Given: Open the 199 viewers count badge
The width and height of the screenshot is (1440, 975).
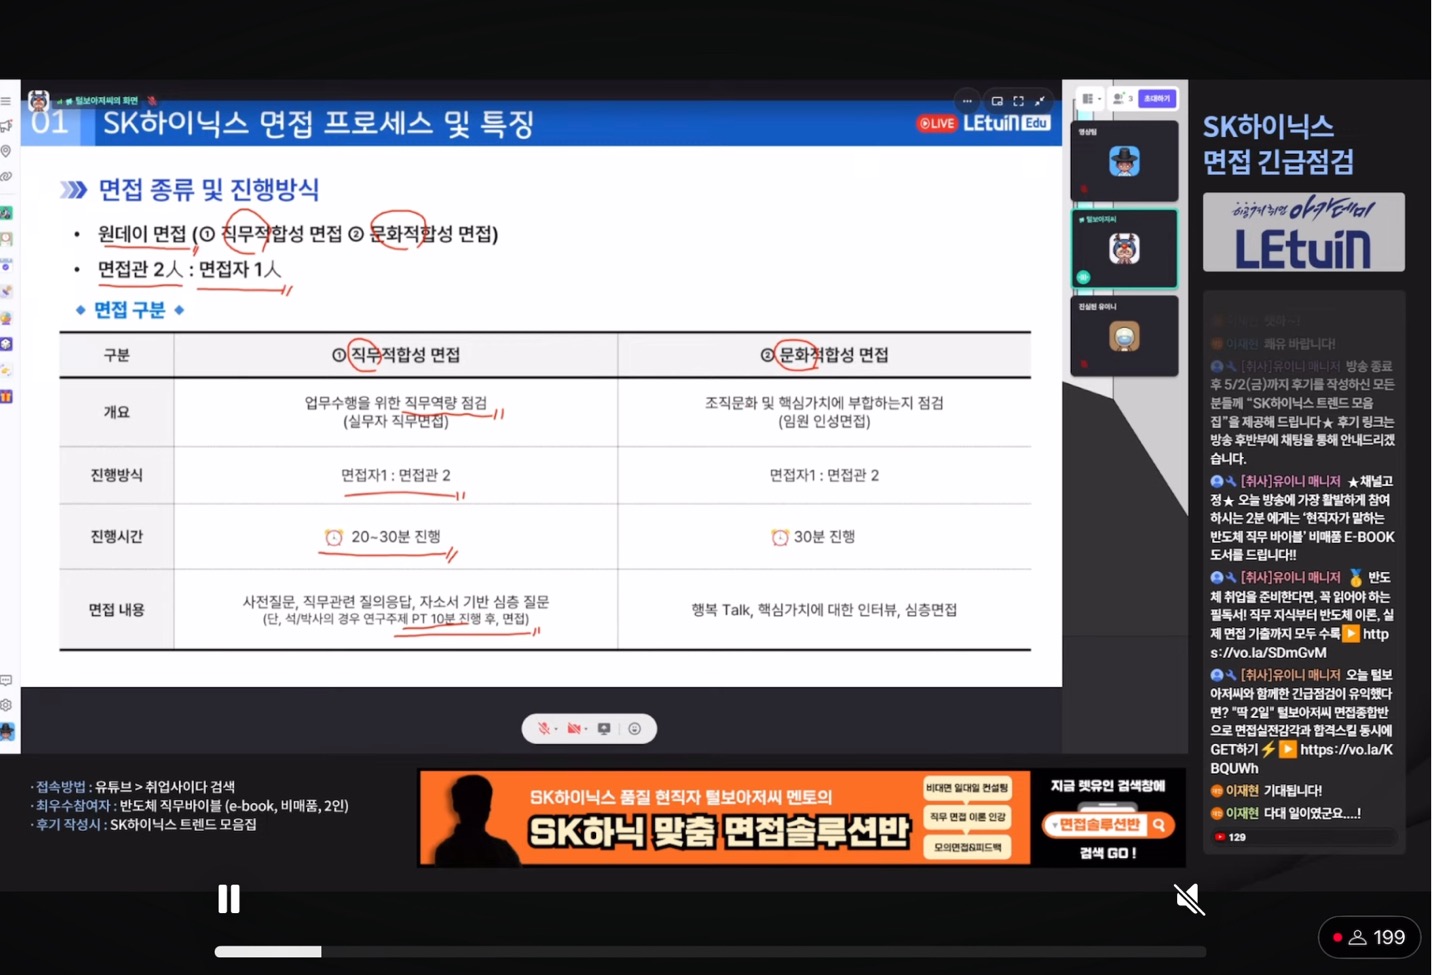Looking at the screenshot, I should [1369, 937].
